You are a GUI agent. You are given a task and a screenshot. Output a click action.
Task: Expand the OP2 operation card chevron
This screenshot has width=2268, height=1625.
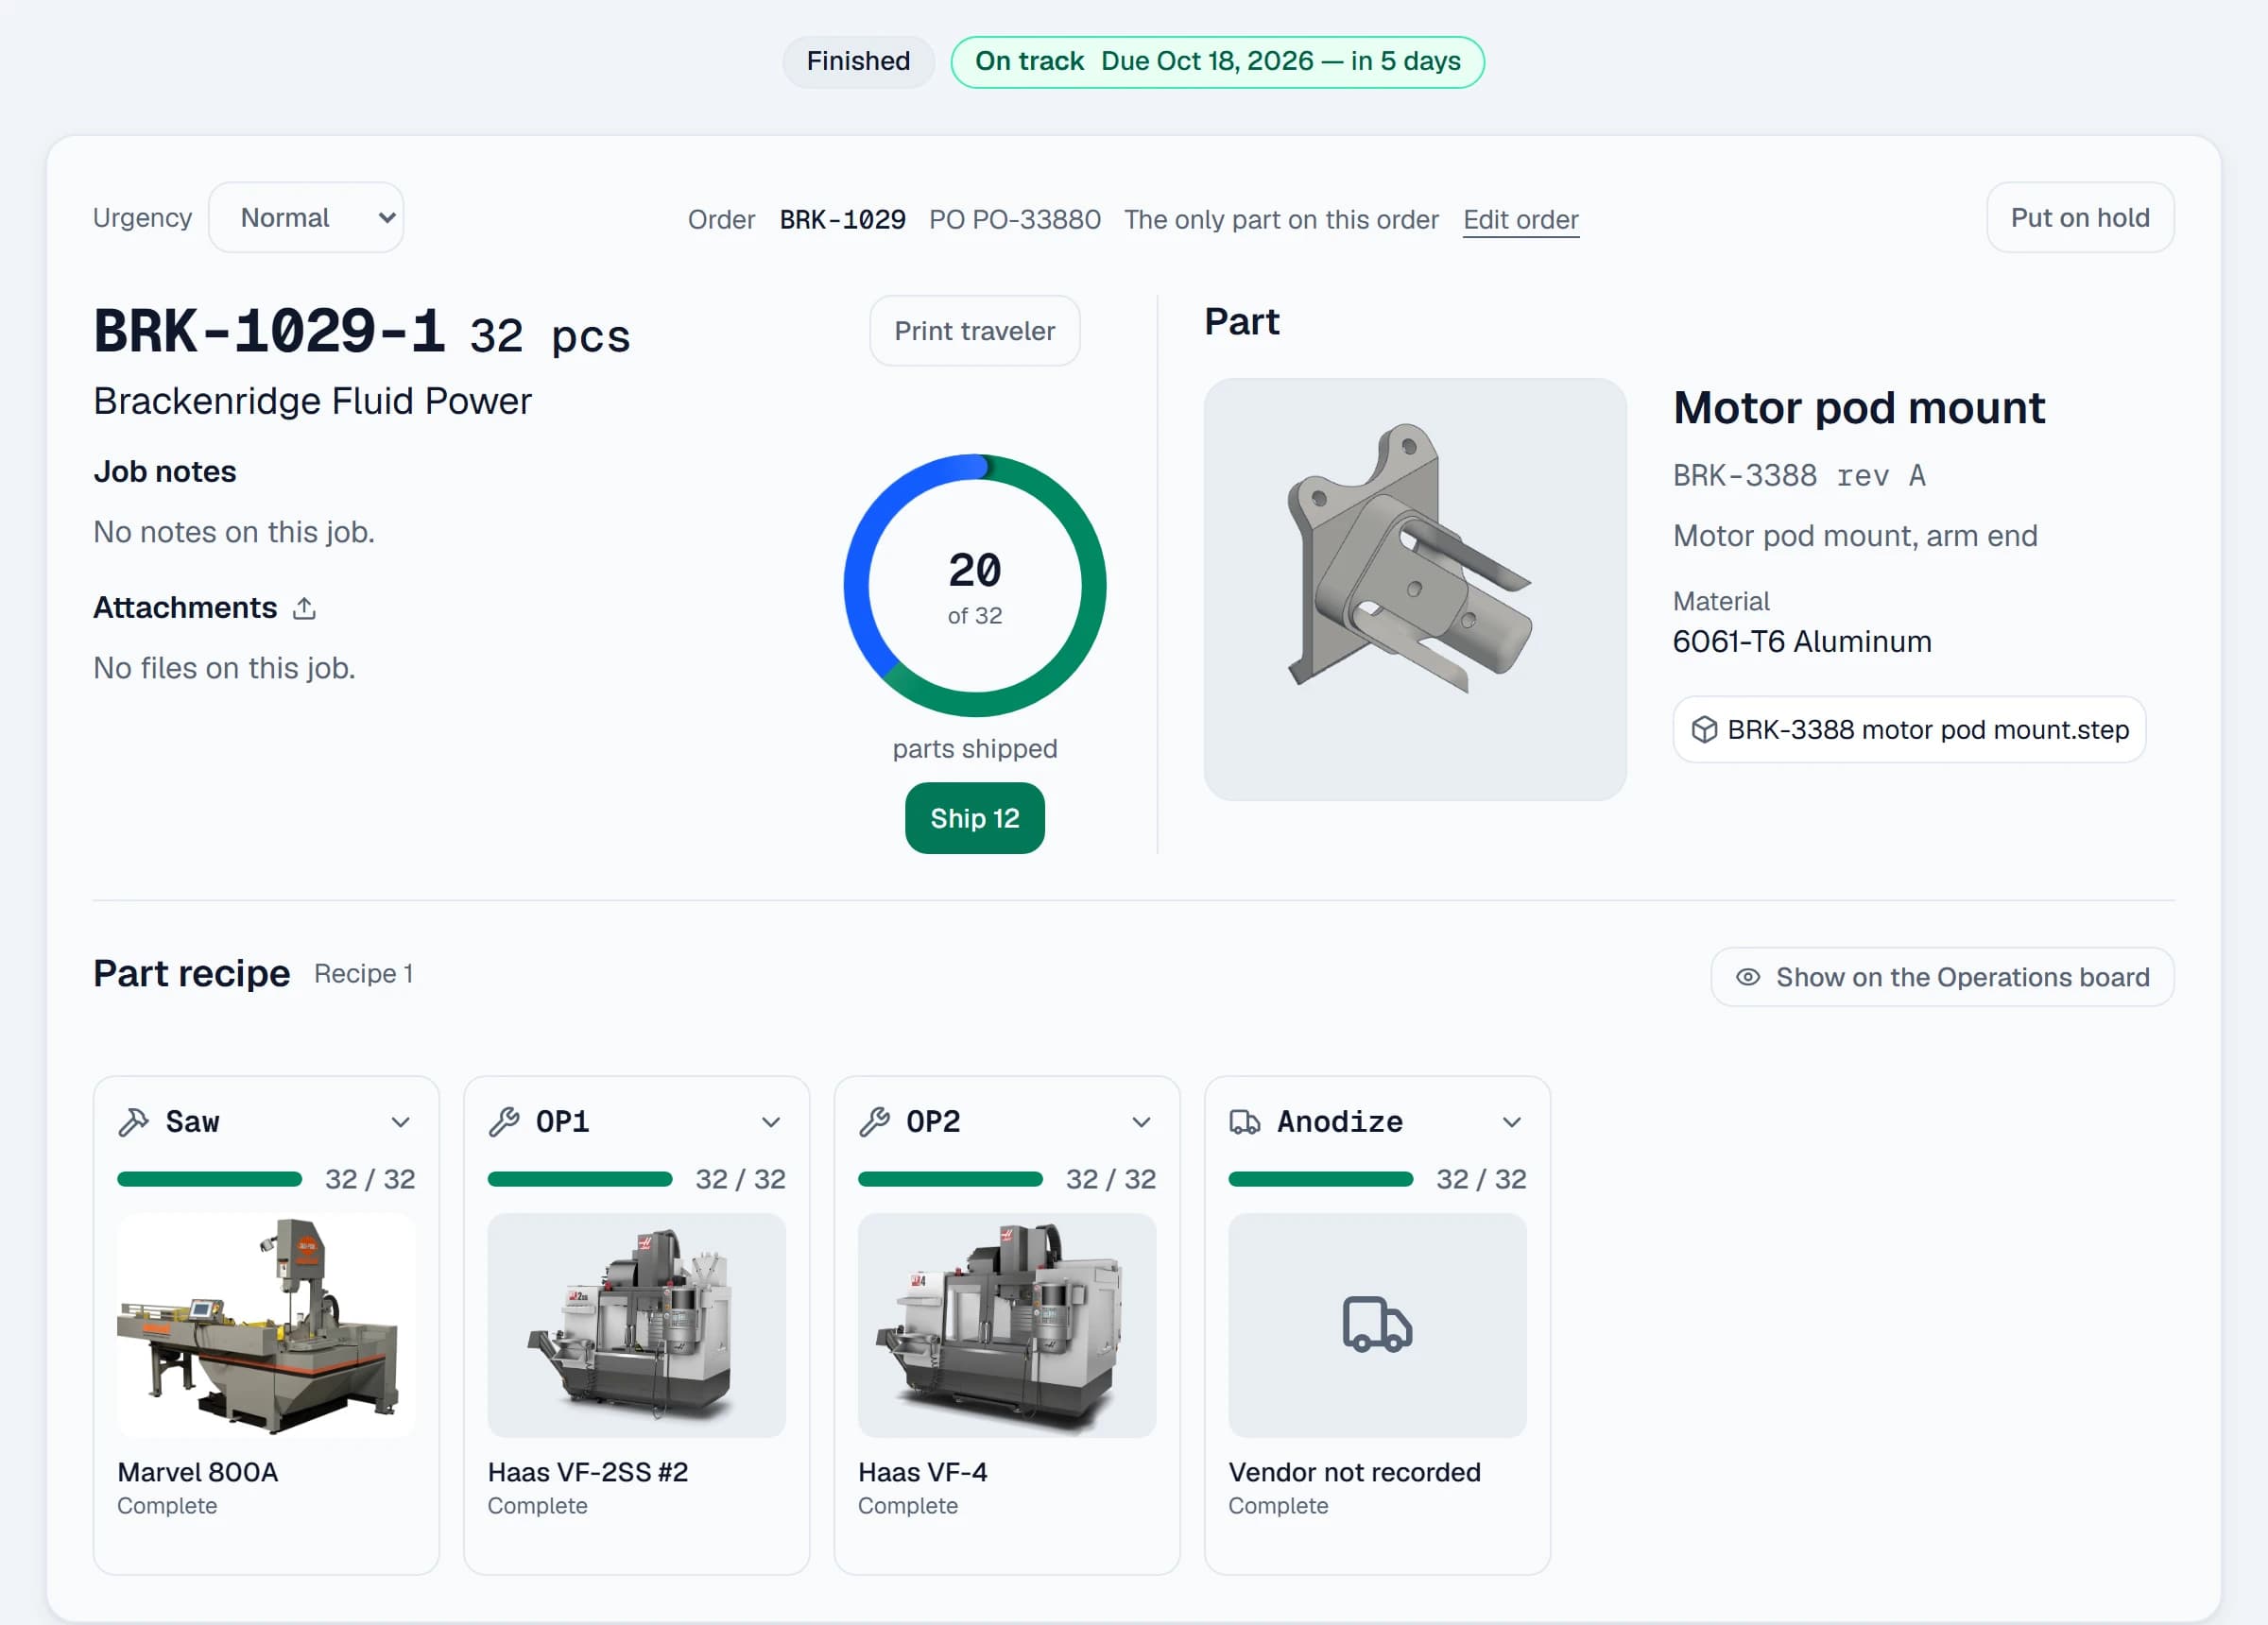[1141, 1122]
